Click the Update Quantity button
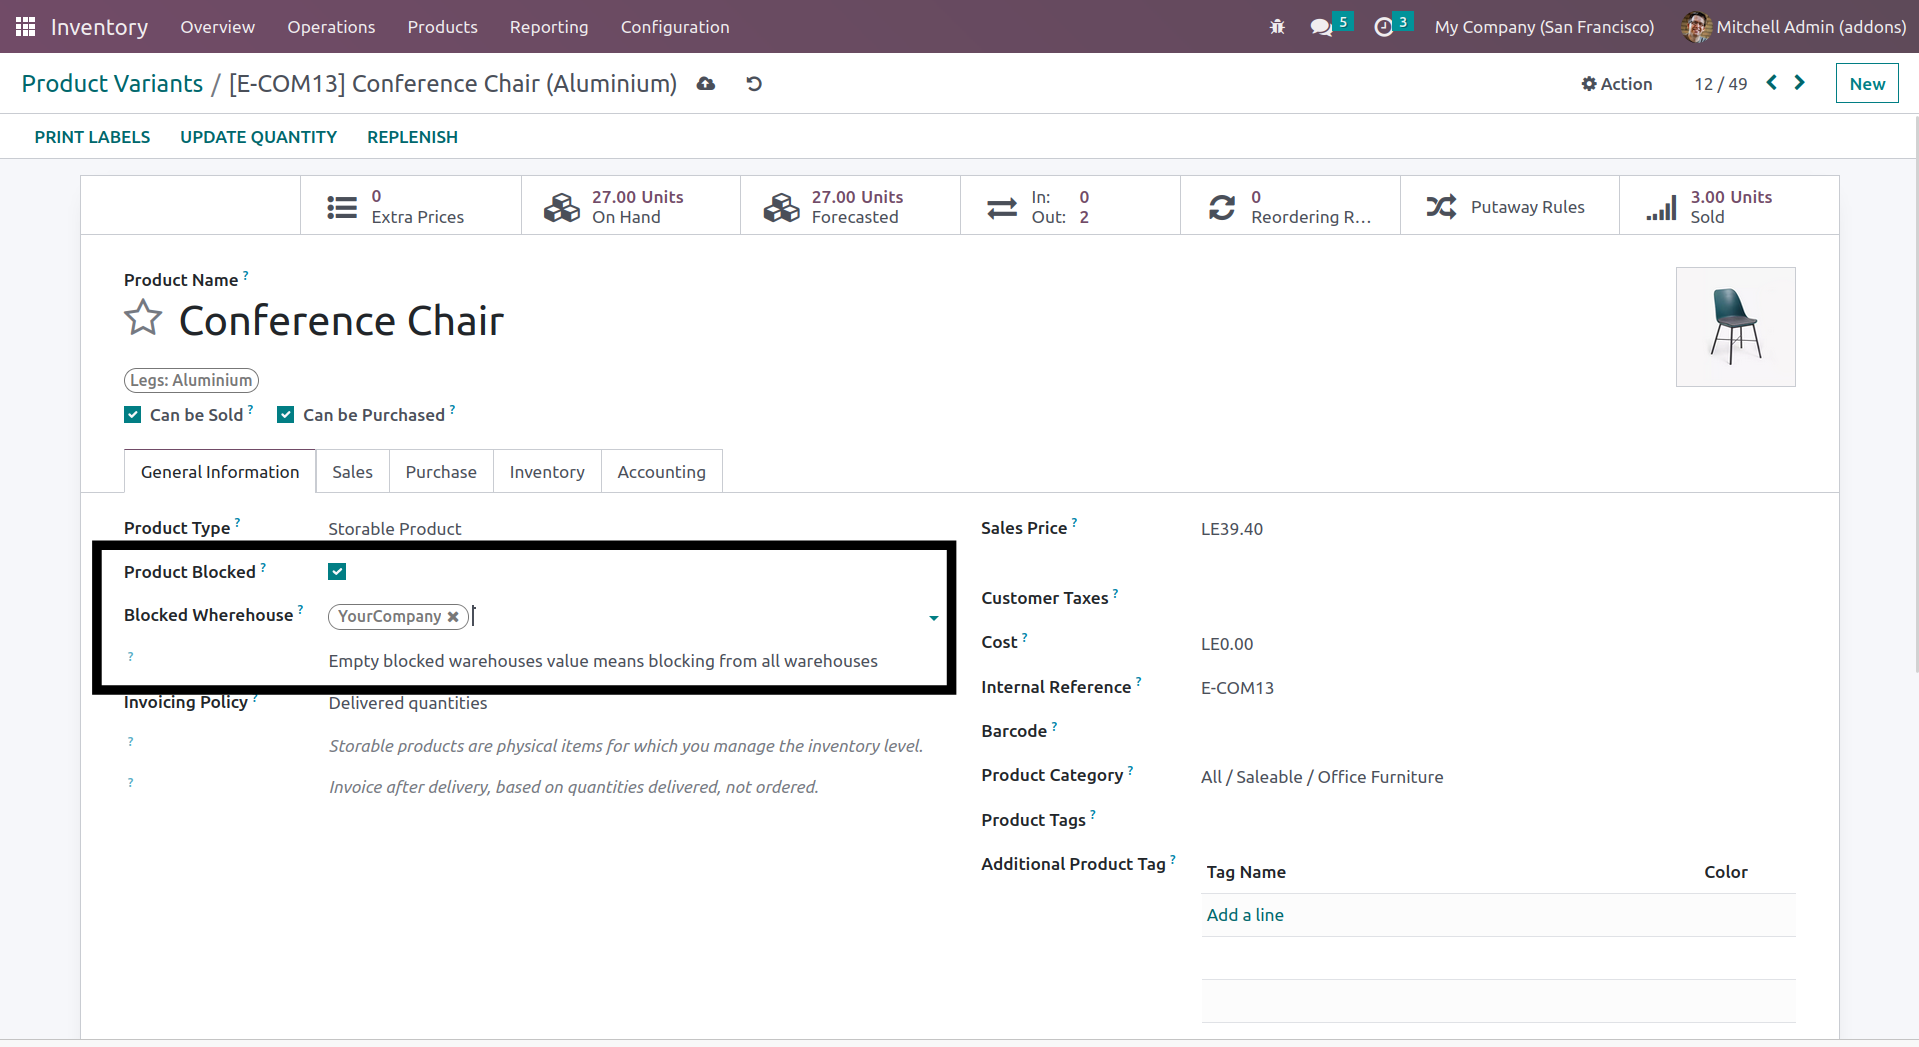The height and width of the screenshot is (1047, 1919). tap(258, 137)
